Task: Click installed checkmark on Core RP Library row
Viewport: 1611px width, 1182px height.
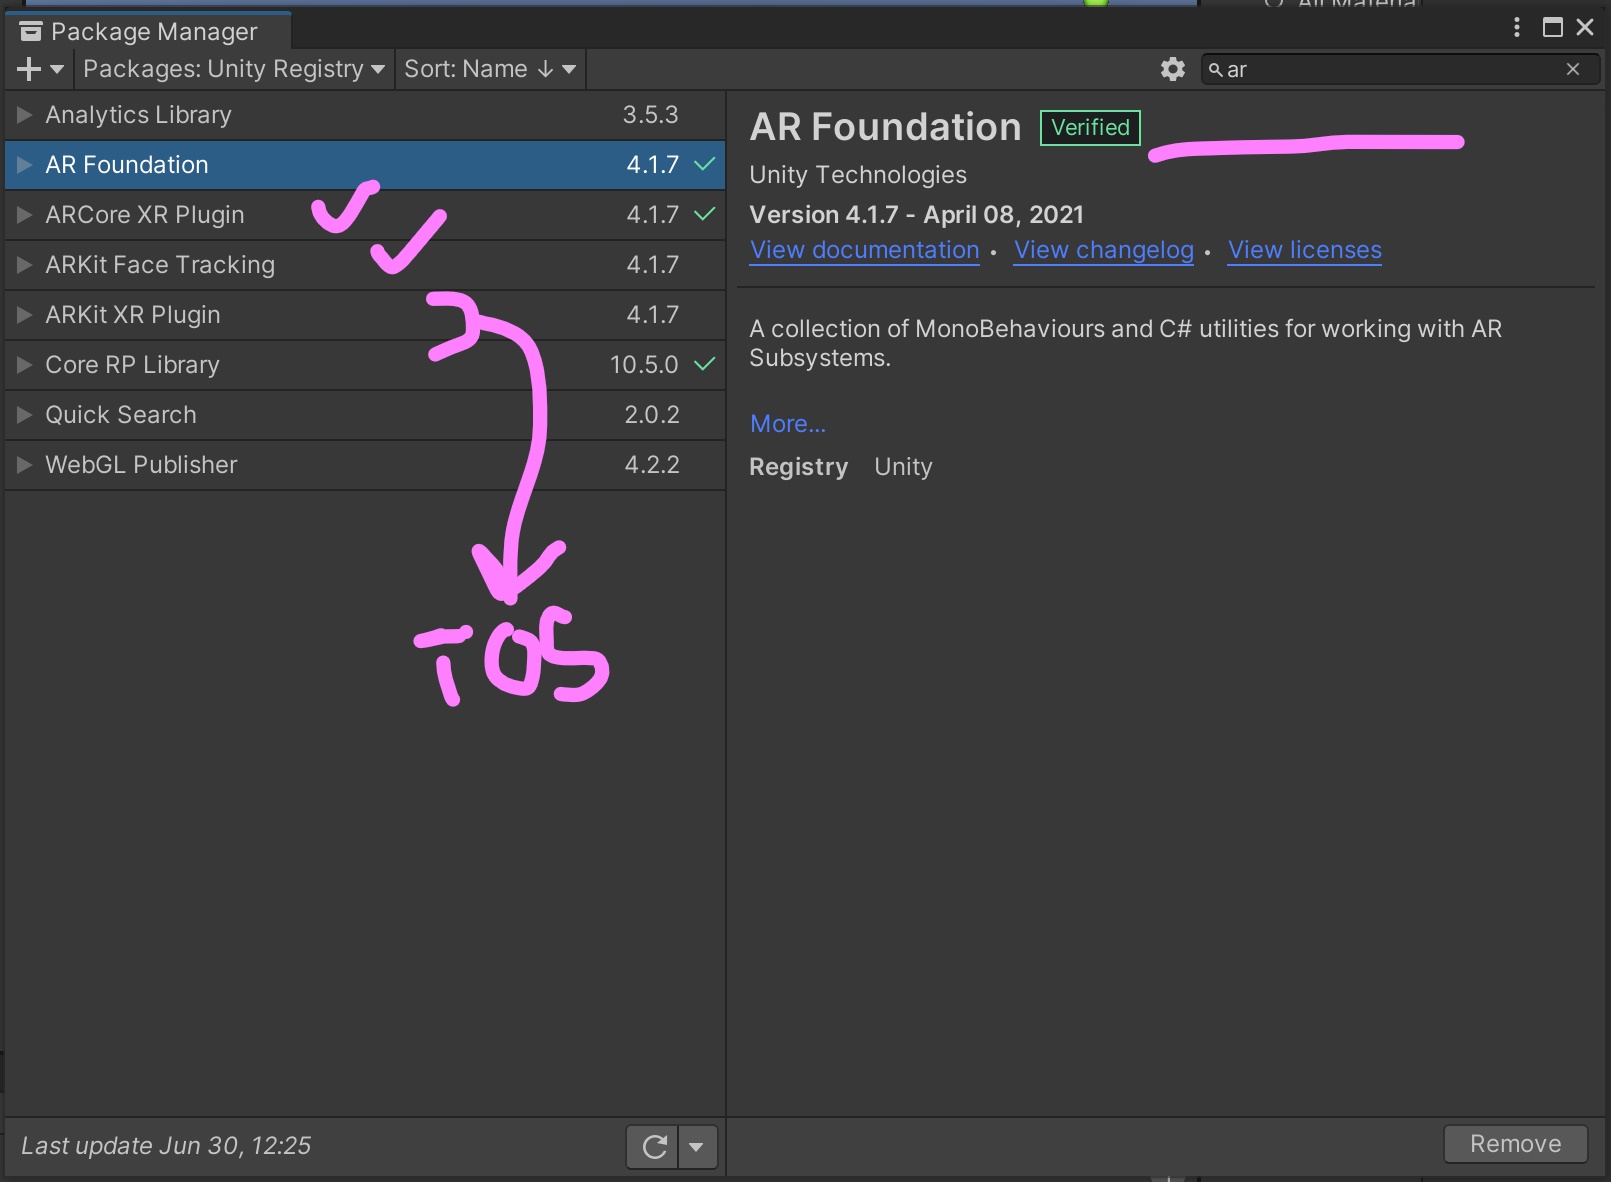Action: [x=705, y=364]
